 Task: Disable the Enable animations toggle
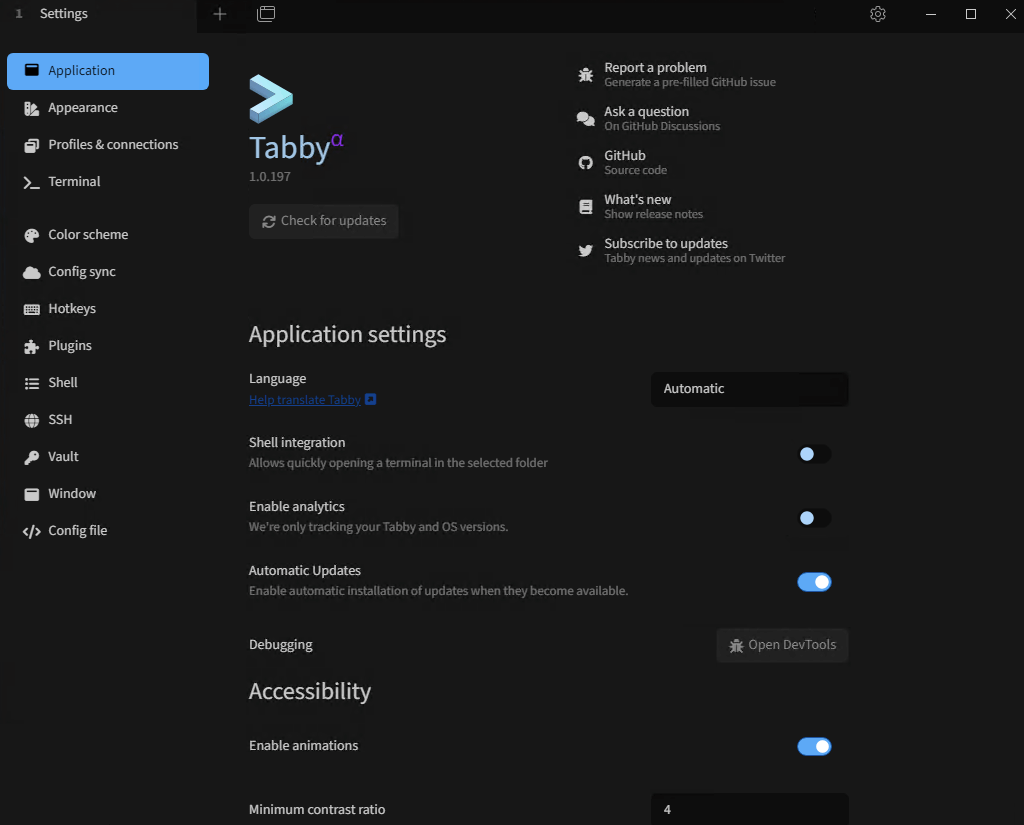(814, 747)
